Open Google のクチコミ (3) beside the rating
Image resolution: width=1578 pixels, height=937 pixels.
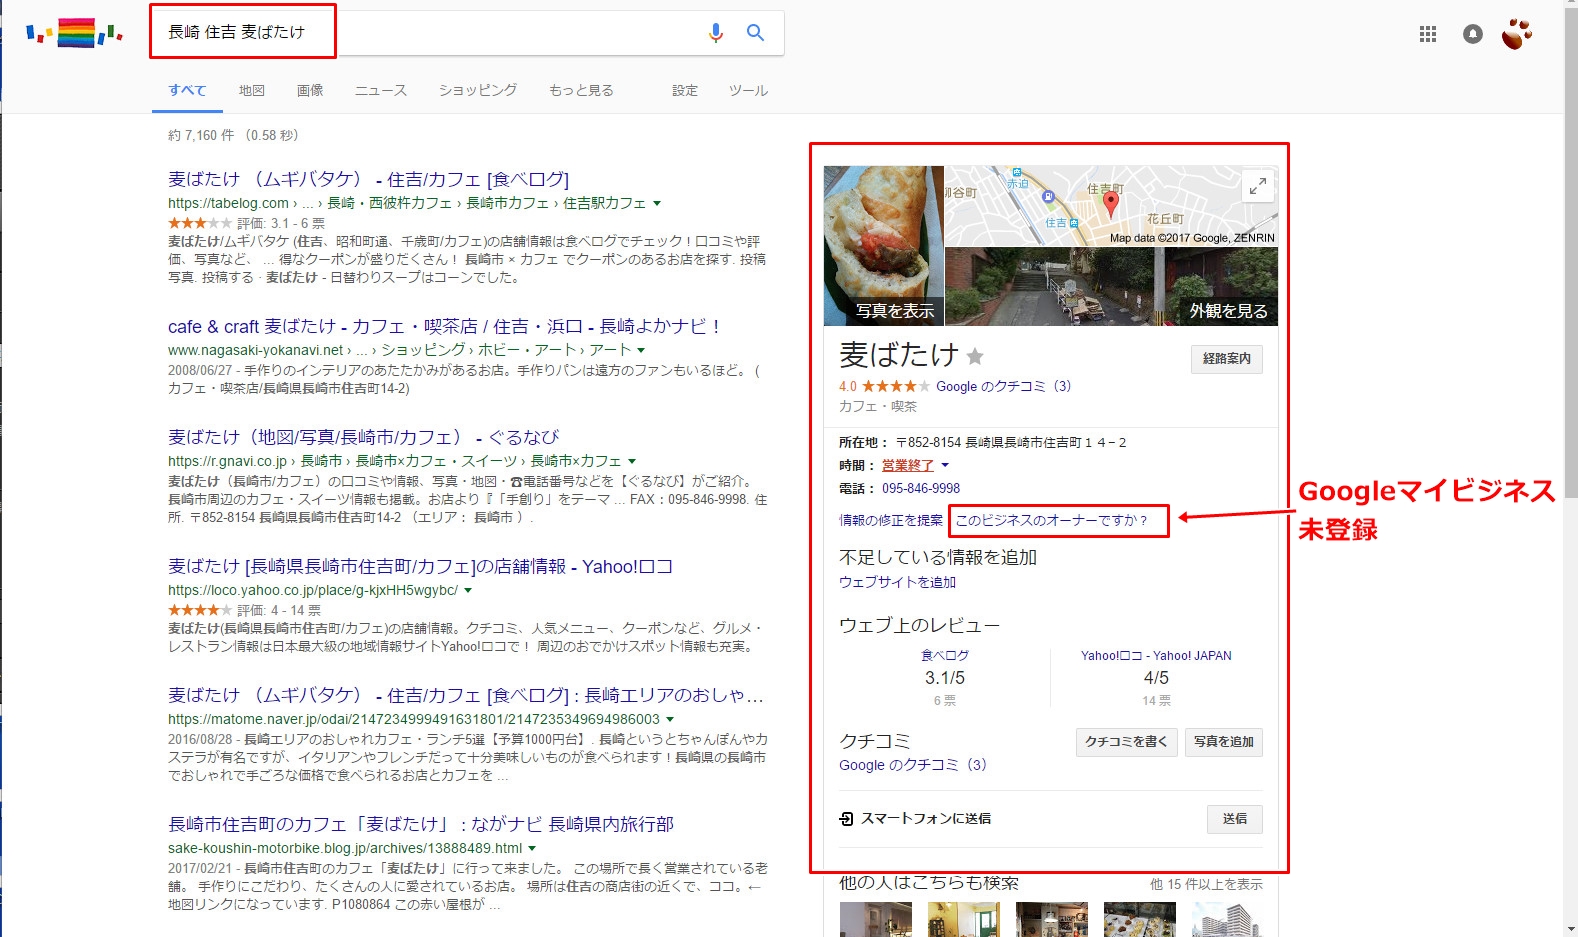click(x=1003, y=386)
